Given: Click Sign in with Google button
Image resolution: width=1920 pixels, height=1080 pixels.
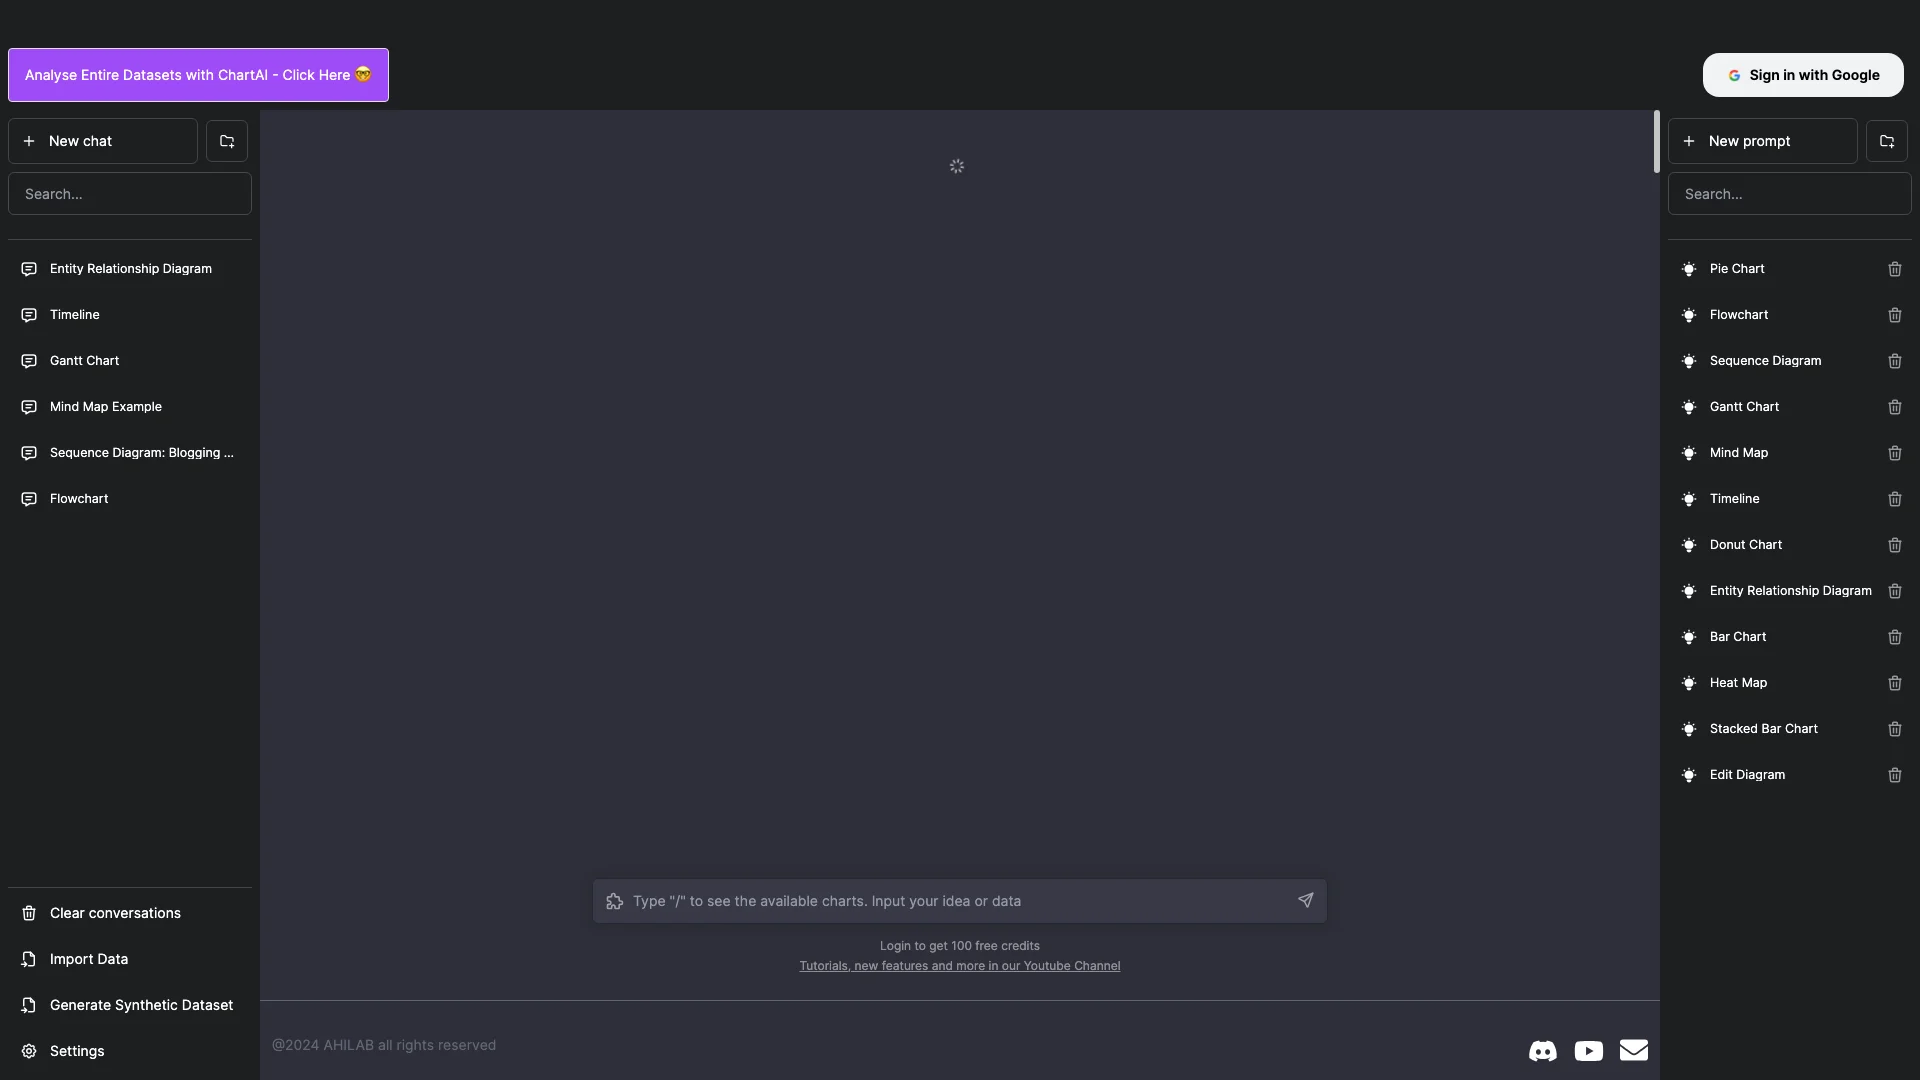Looking at the screenshot, I should [x=1803, y=74].
